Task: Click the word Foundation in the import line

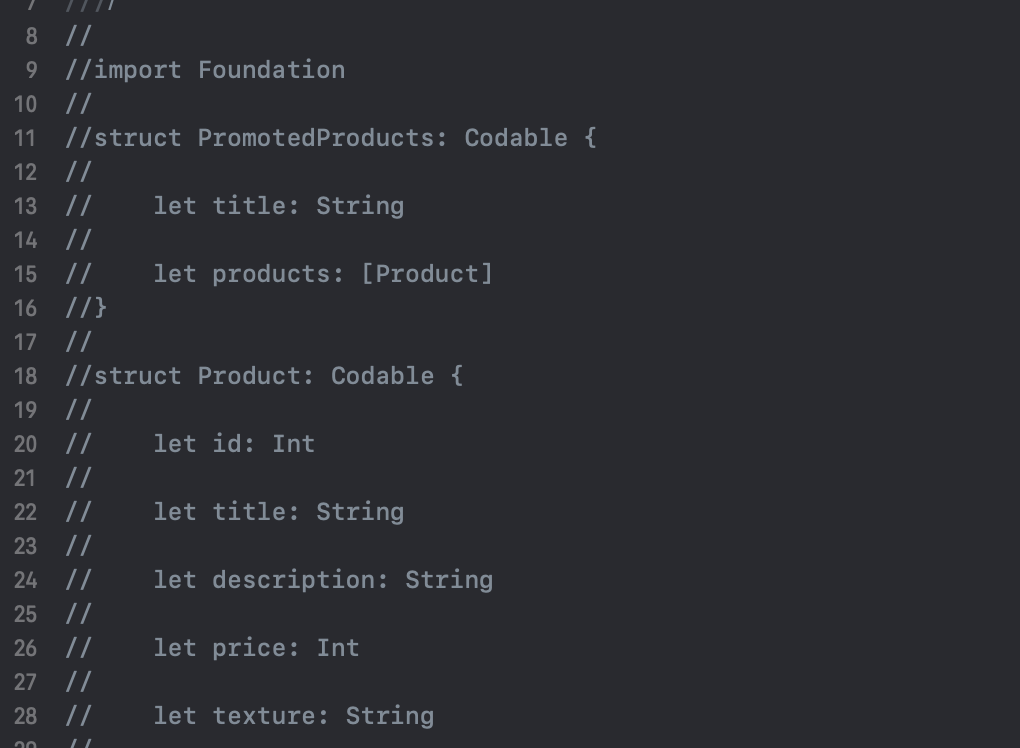Action: (x=271, y=70)
